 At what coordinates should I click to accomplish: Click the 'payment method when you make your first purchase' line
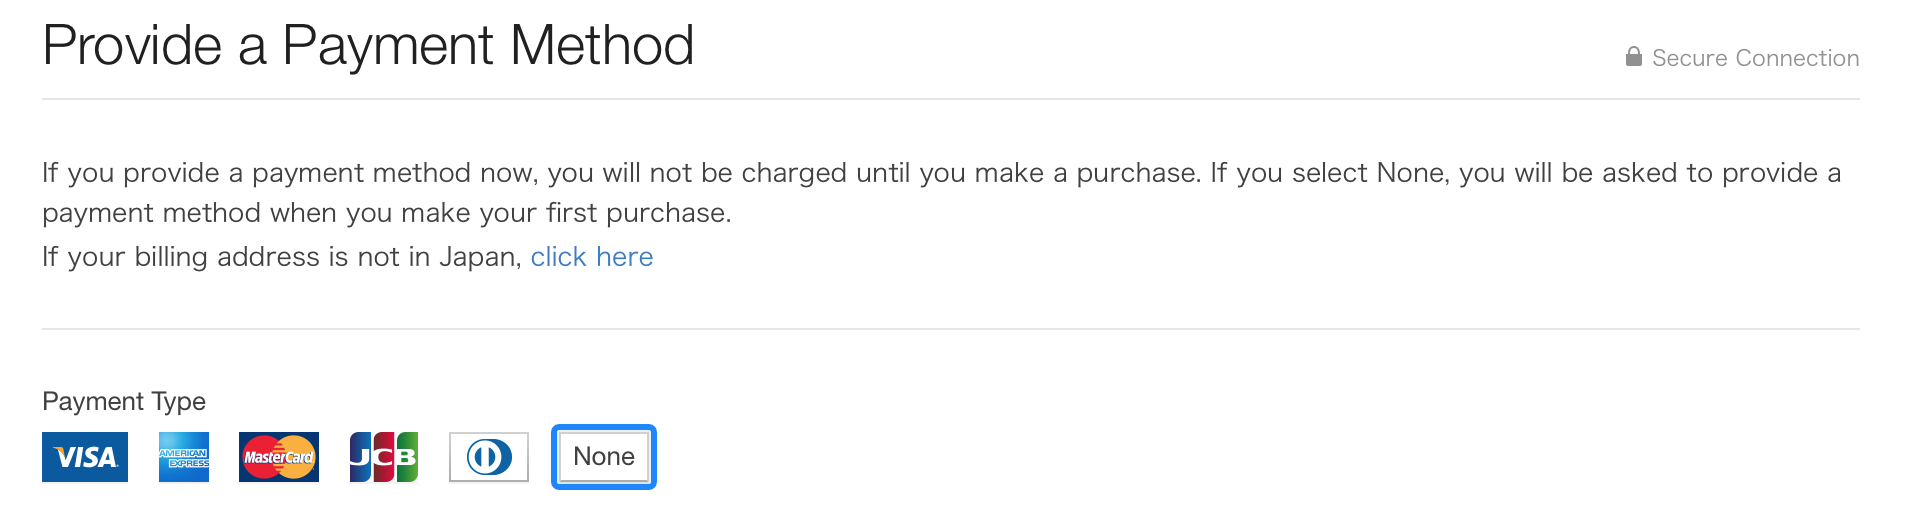(386, 213)
